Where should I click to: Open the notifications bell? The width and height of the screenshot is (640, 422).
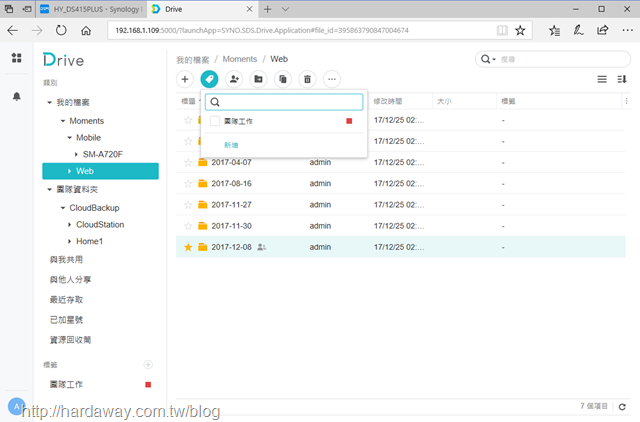coord(16,96)
